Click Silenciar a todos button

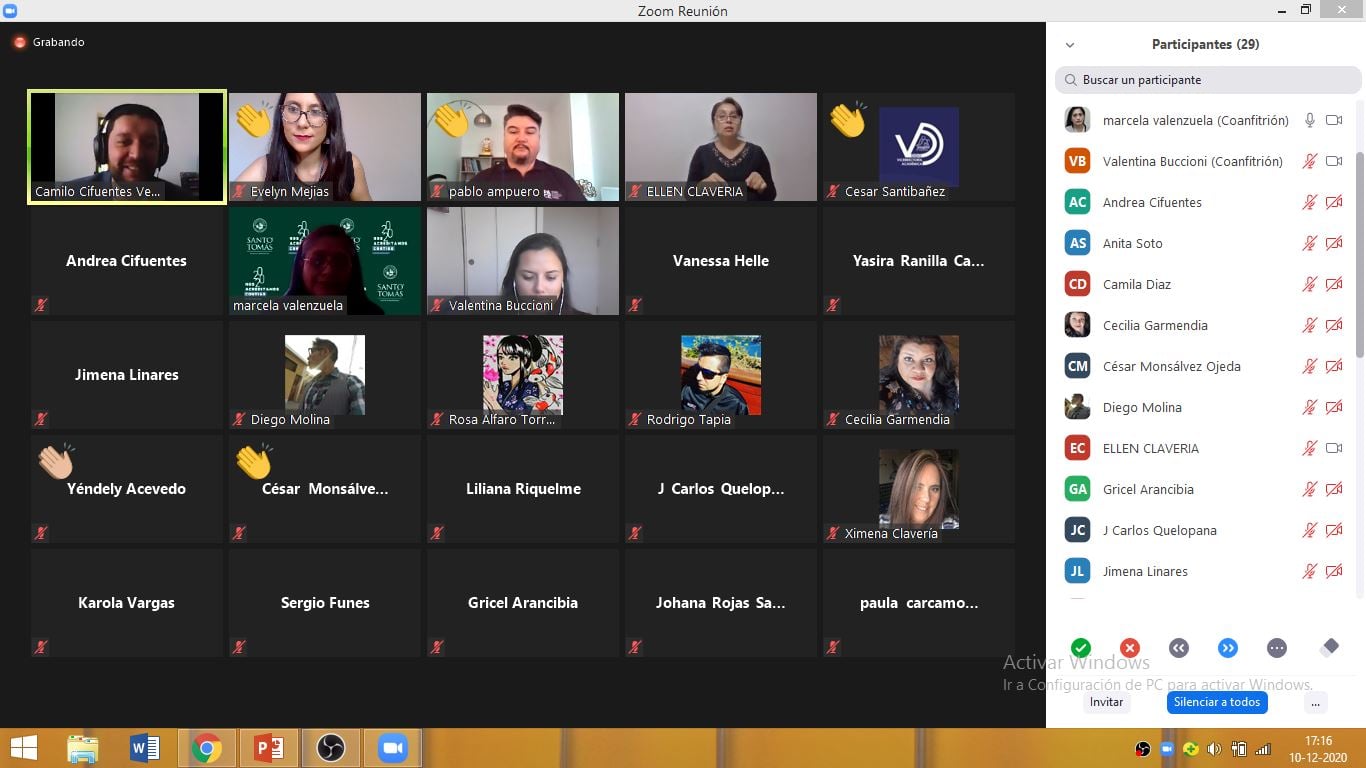1216,702
